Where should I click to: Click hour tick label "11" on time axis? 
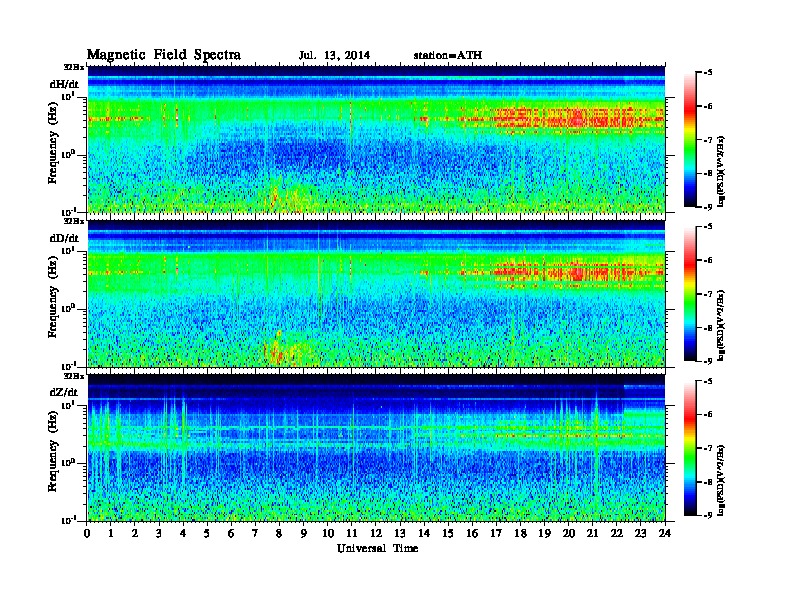(352, 533)
